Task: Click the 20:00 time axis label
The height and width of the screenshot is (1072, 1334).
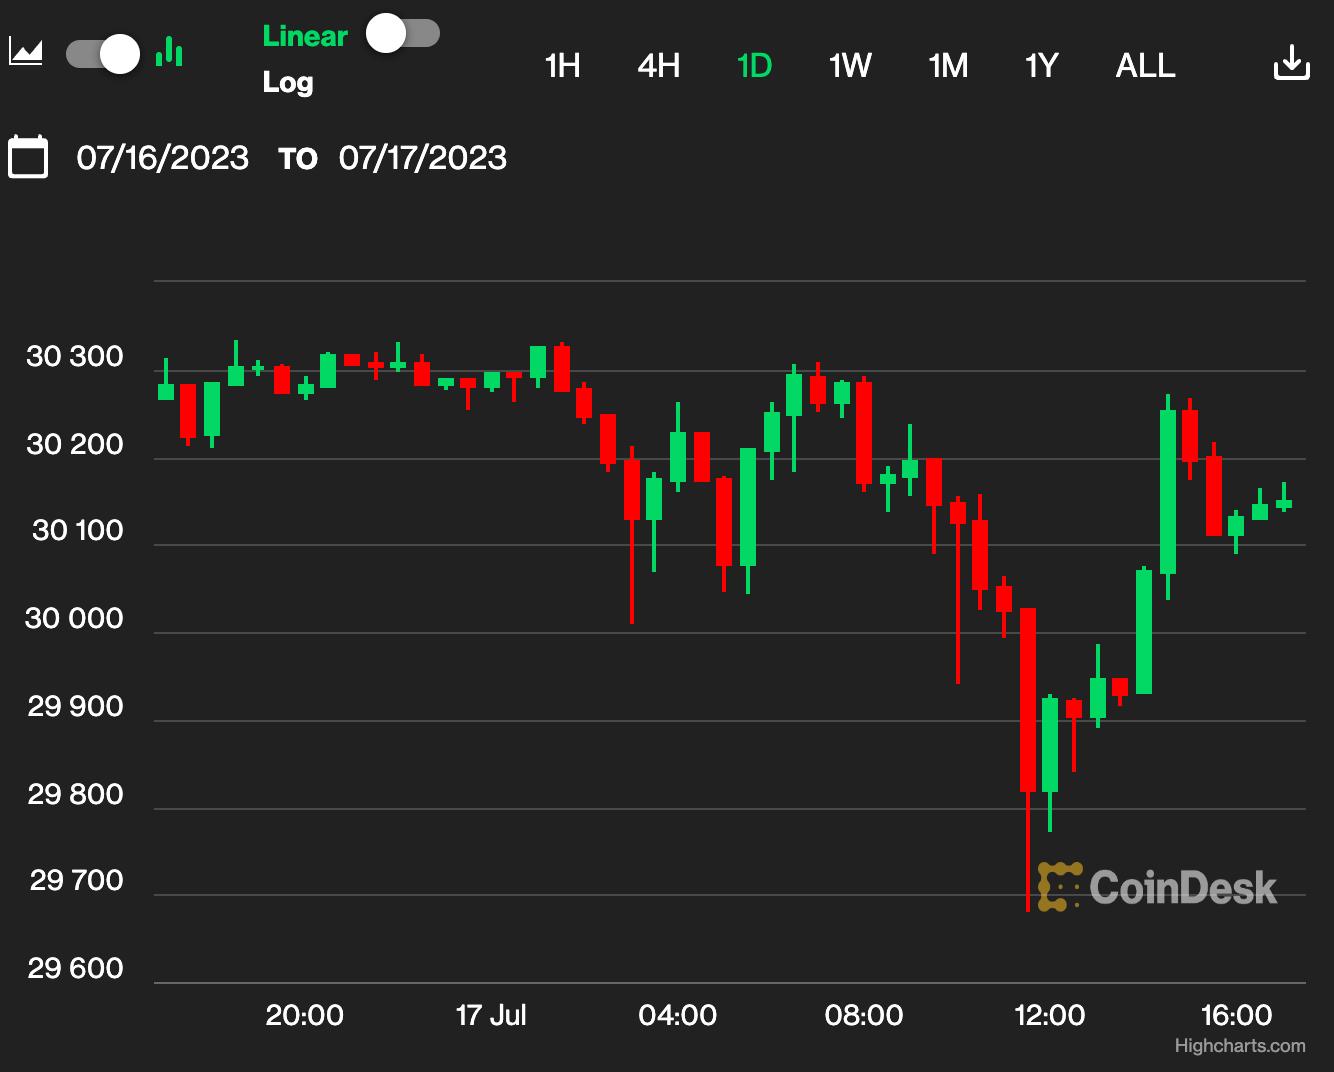Action: (x=304, y=1016)
